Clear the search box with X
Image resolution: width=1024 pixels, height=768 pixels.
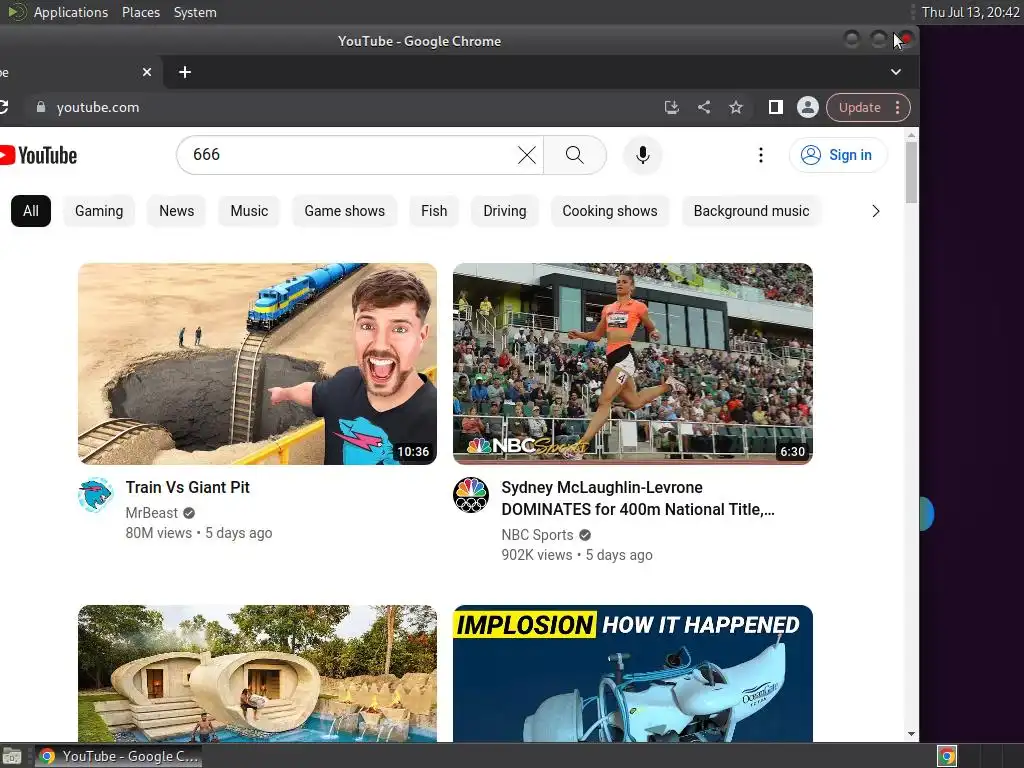526,155
